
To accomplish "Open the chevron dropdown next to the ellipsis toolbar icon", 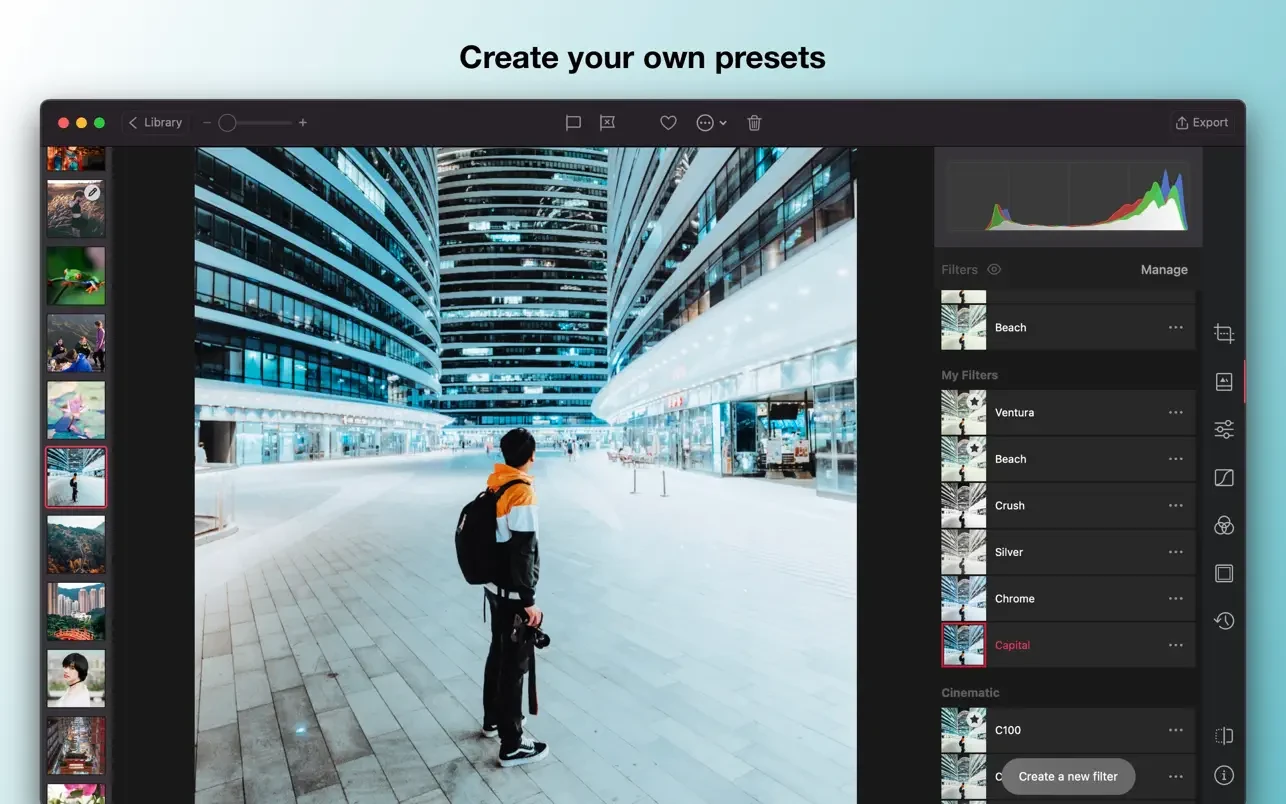I will coord(723,122).
